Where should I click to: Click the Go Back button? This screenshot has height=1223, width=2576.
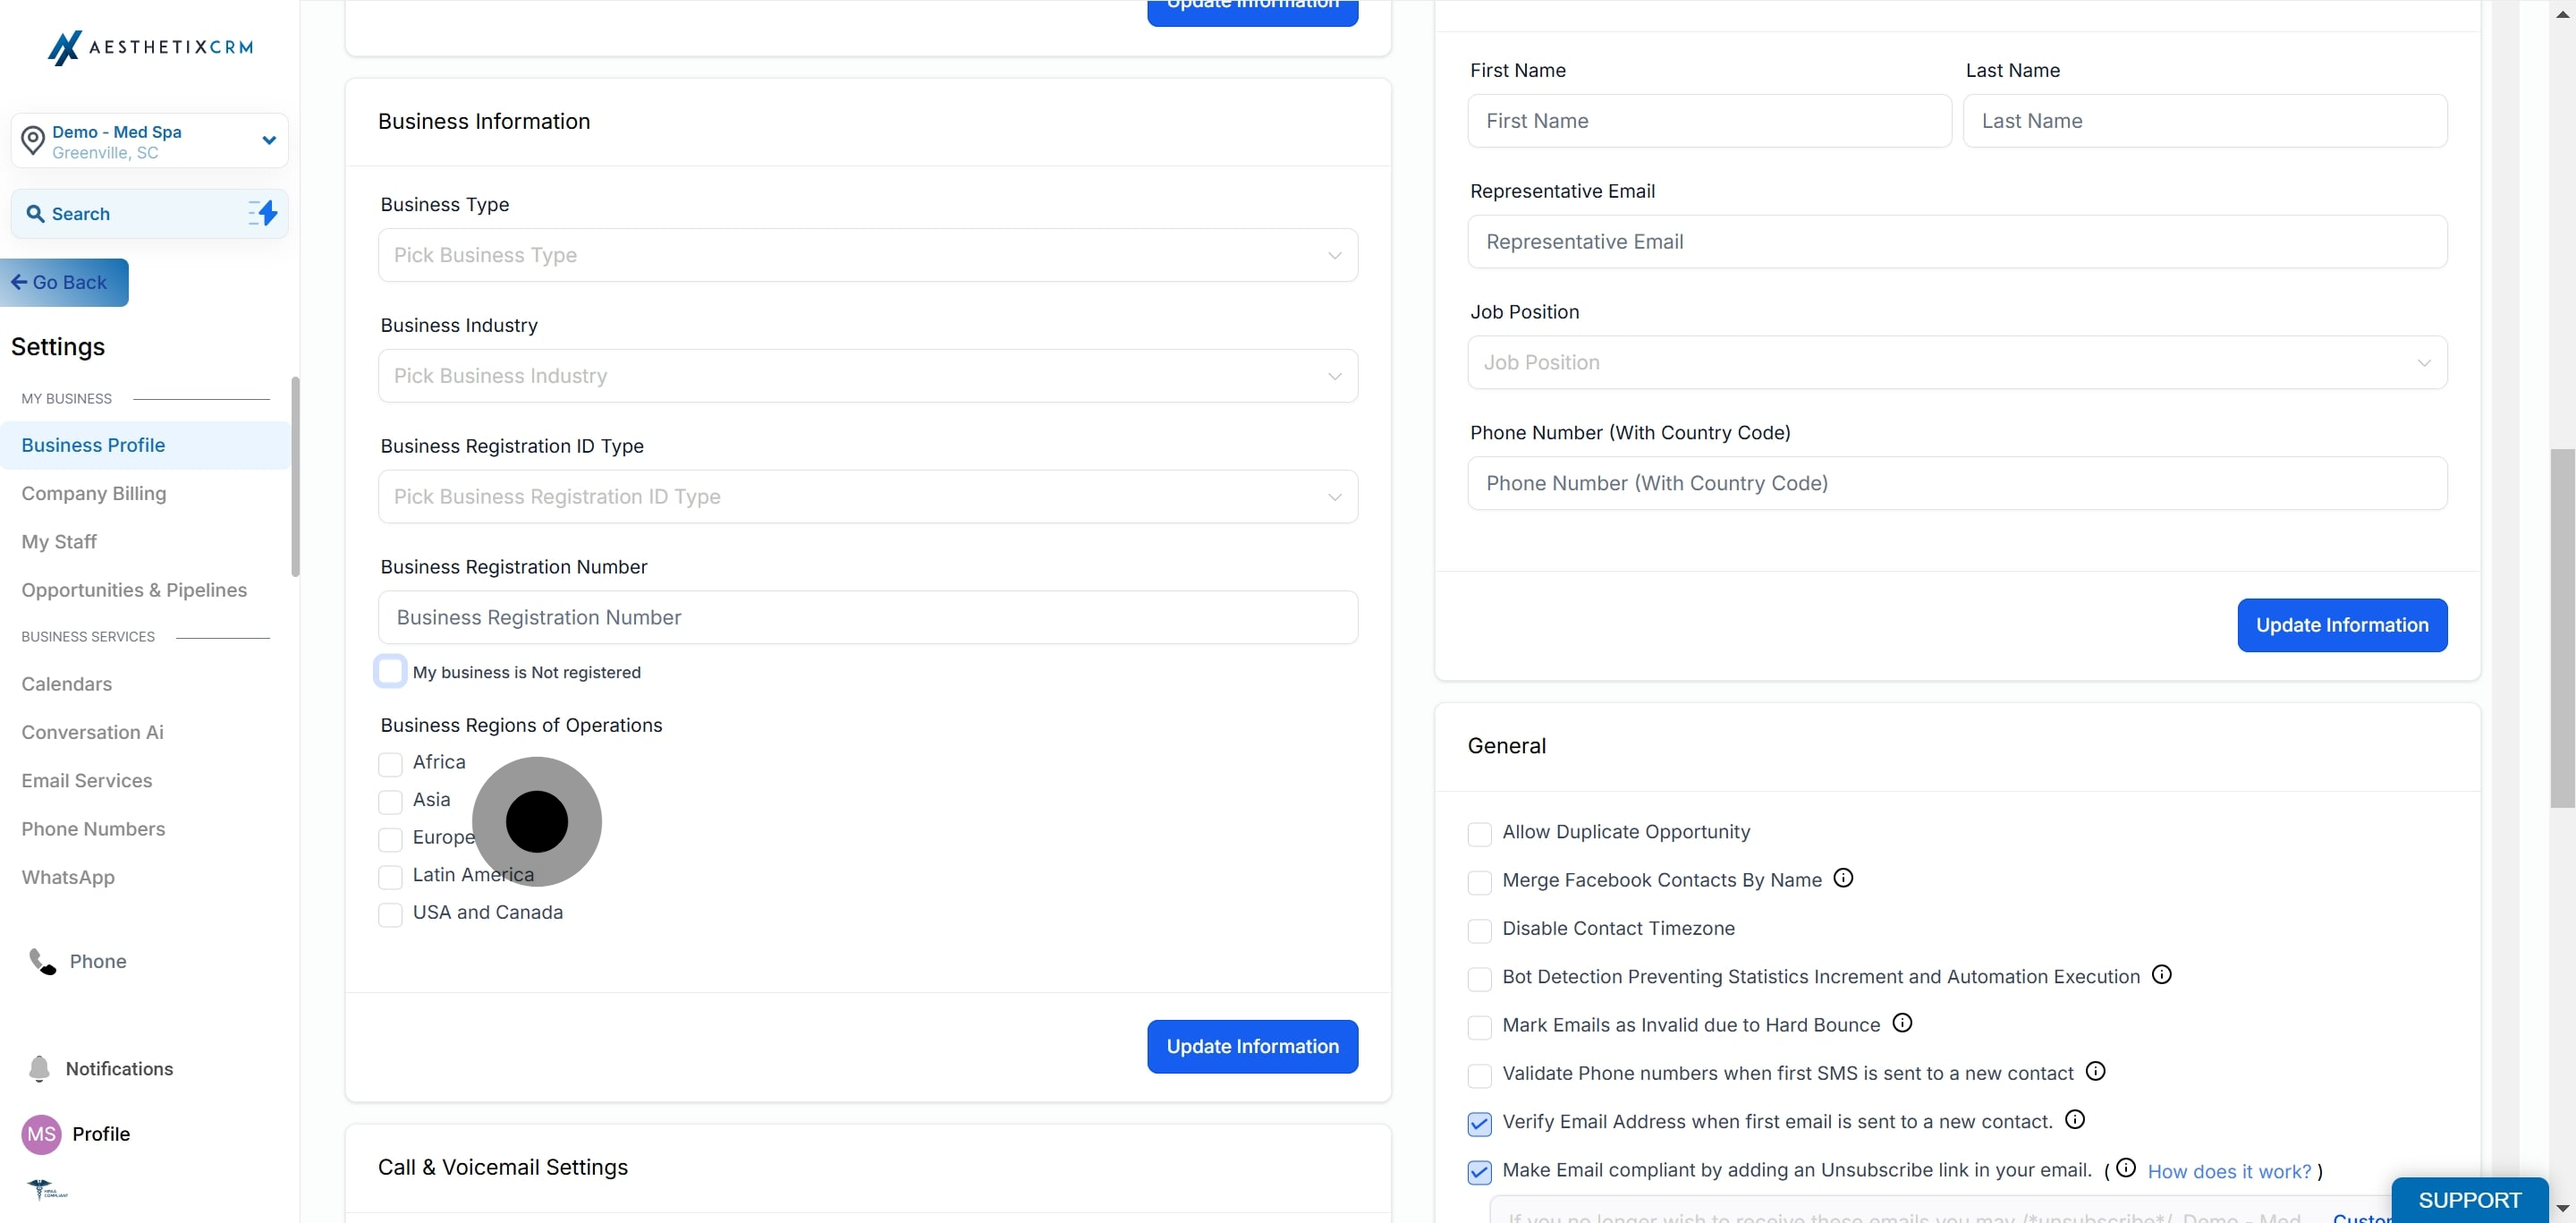pos(64,282)
